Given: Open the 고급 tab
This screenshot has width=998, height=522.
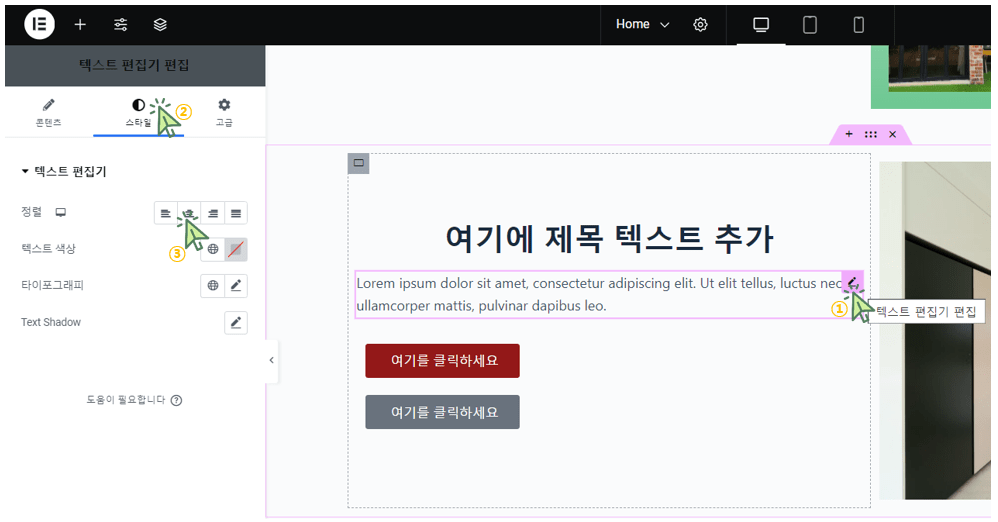Looking at the screenshot, I should click(224, 113).
